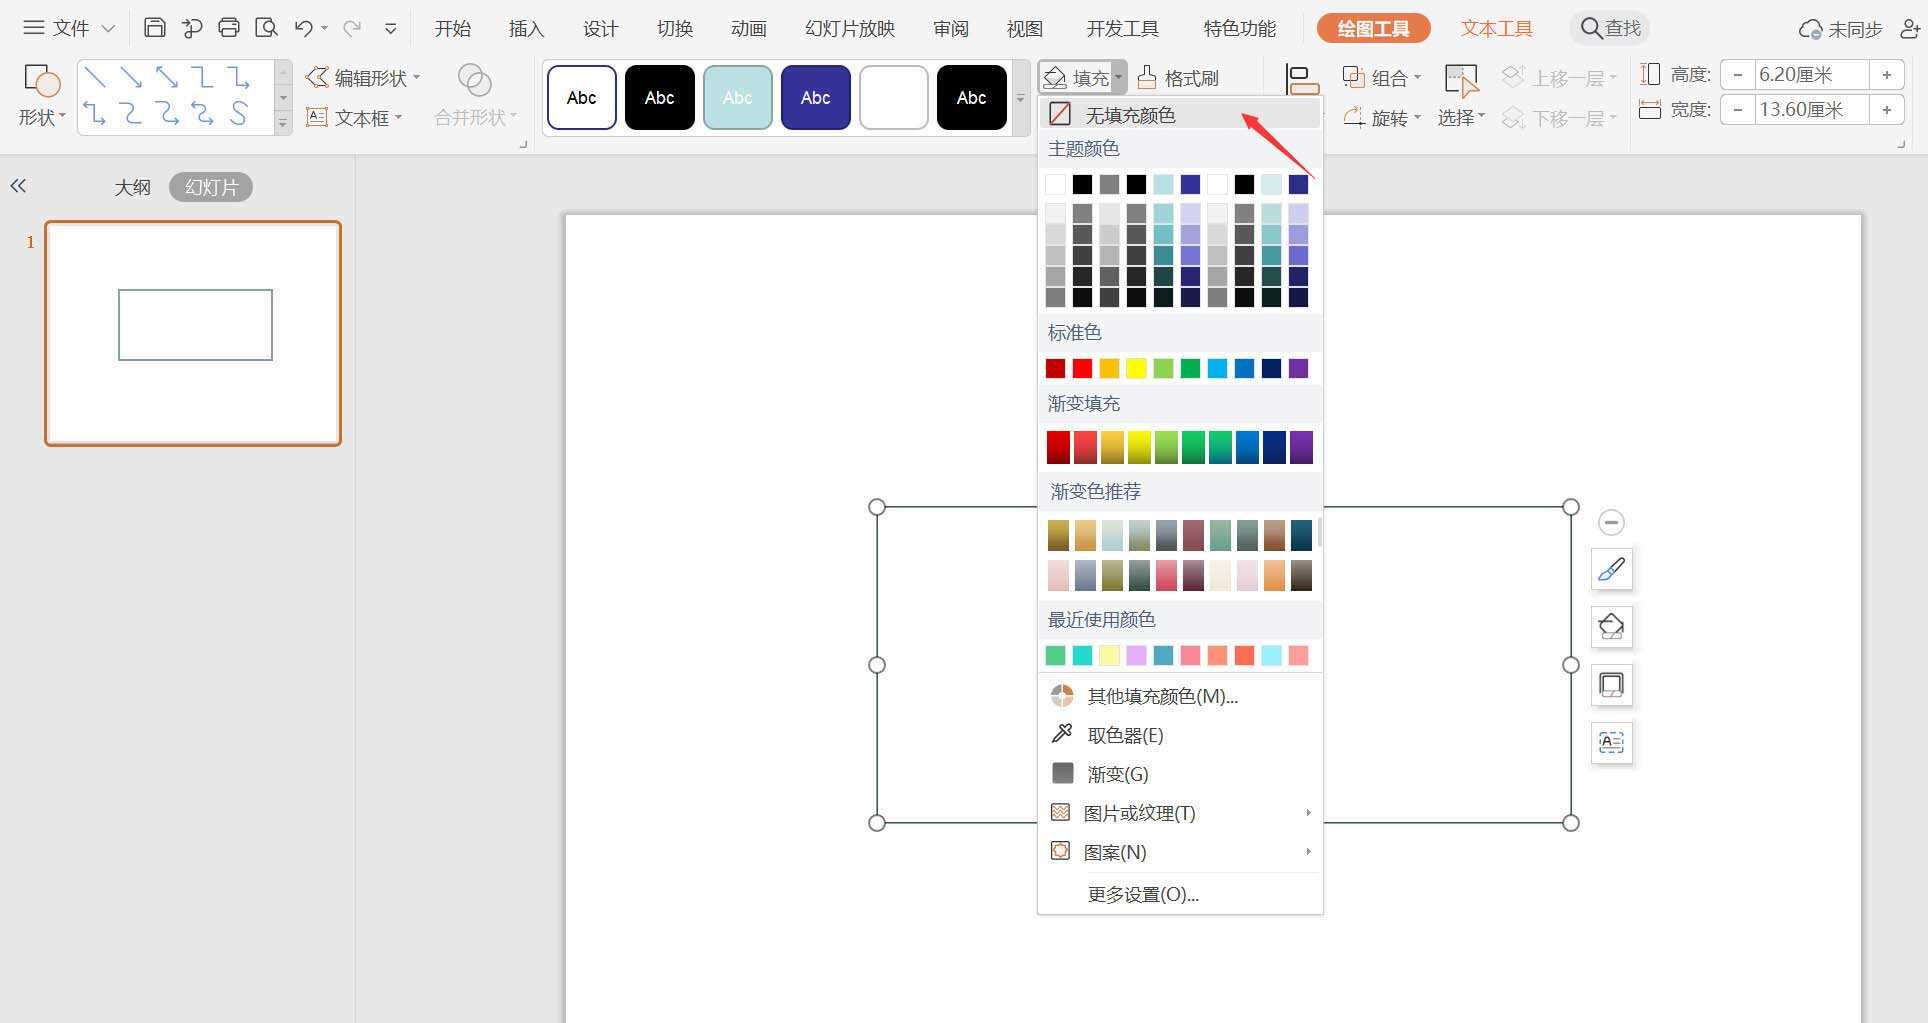Switch to Outline (大纲) view toggle
Viewport: 1928px width, 1023px height.
[132, 187]
